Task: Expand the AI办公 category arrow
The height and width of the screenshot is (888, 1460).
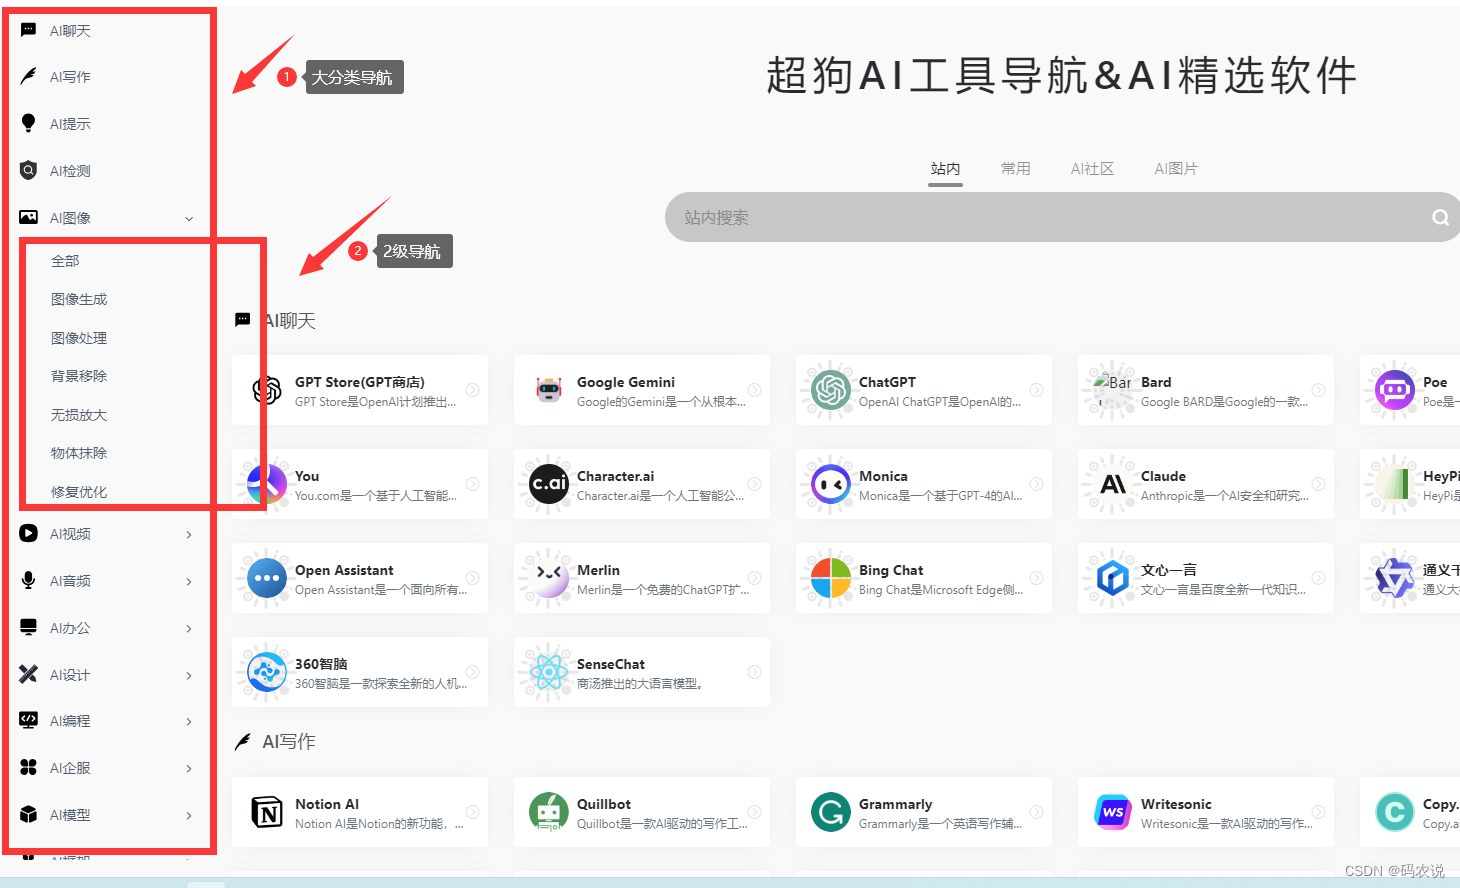Action: [189, 628]
